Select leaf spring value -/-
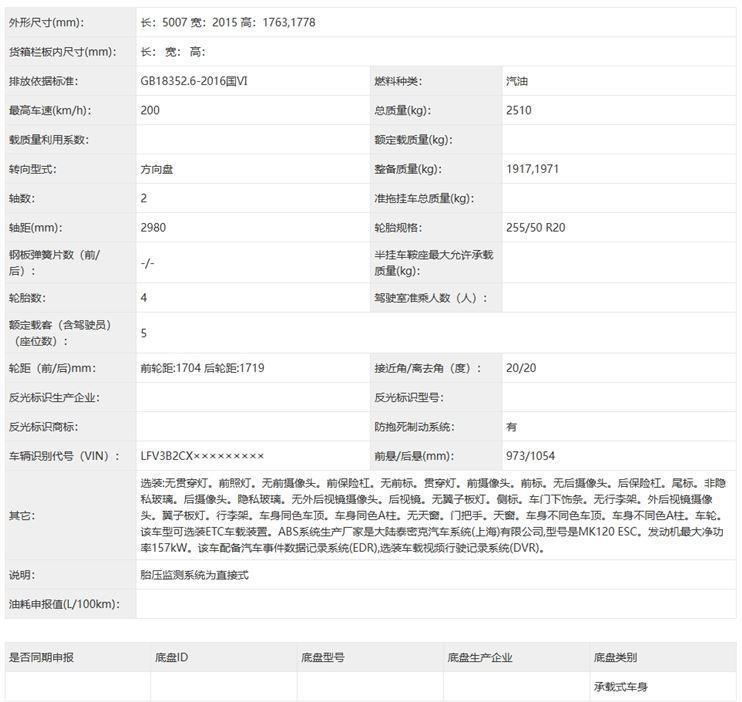 coord(148,263)
